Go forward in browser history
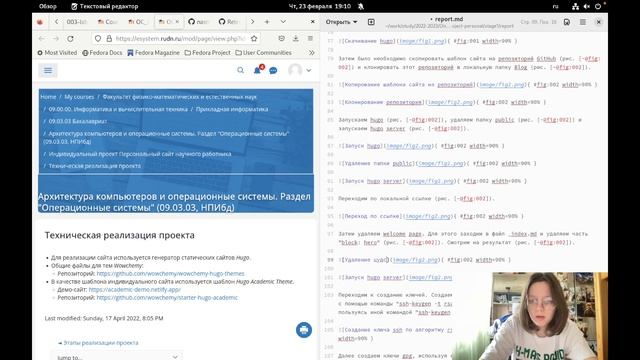640x360 pixels. click(56, 39)
